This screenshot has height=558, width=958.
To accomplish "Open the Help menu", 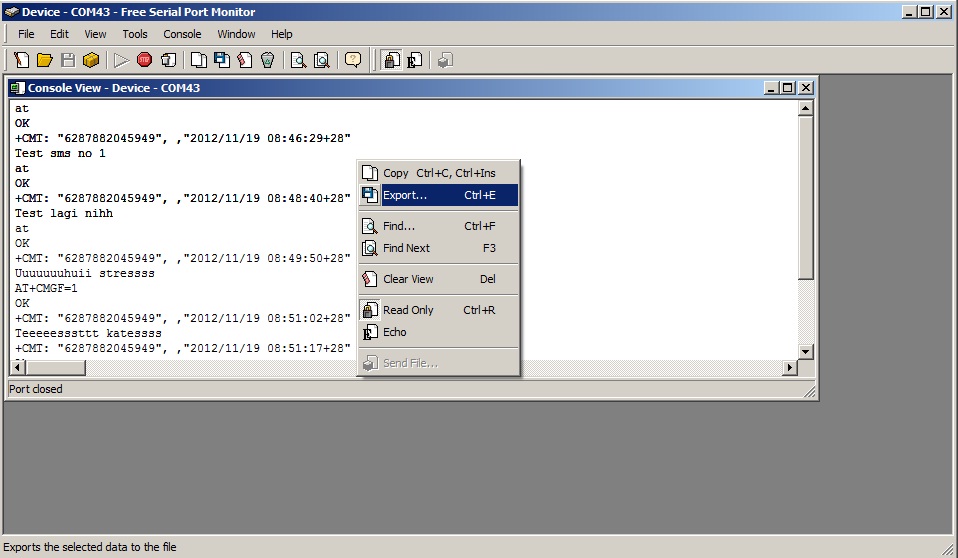I will click(282, 34).
